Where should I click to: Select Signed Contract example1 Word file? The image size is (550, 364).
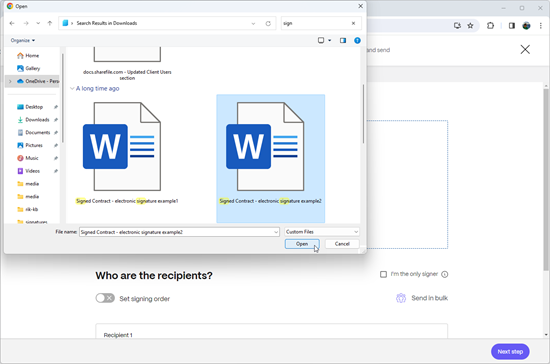(x=127, y=153)
